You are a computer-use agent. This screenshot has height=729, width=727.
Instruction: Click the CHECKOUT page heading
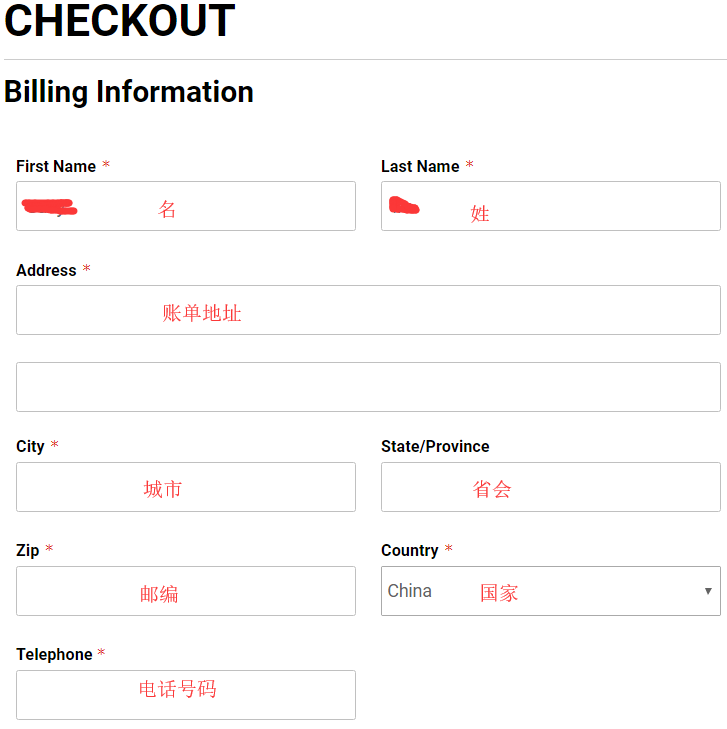click(x=120, y=22)
